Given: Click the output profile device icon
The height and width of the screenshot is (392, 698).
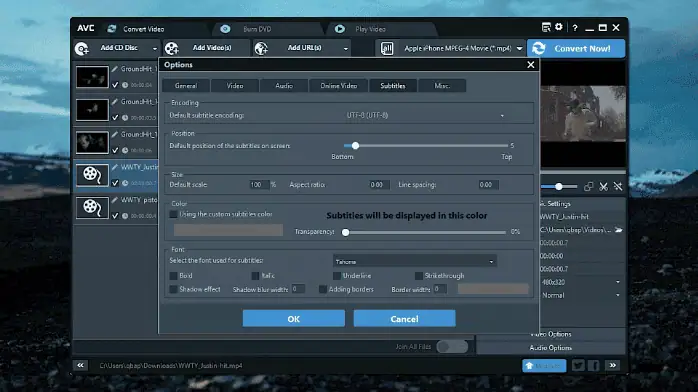Looking at the screenshot, I should [x=387, y=48].
